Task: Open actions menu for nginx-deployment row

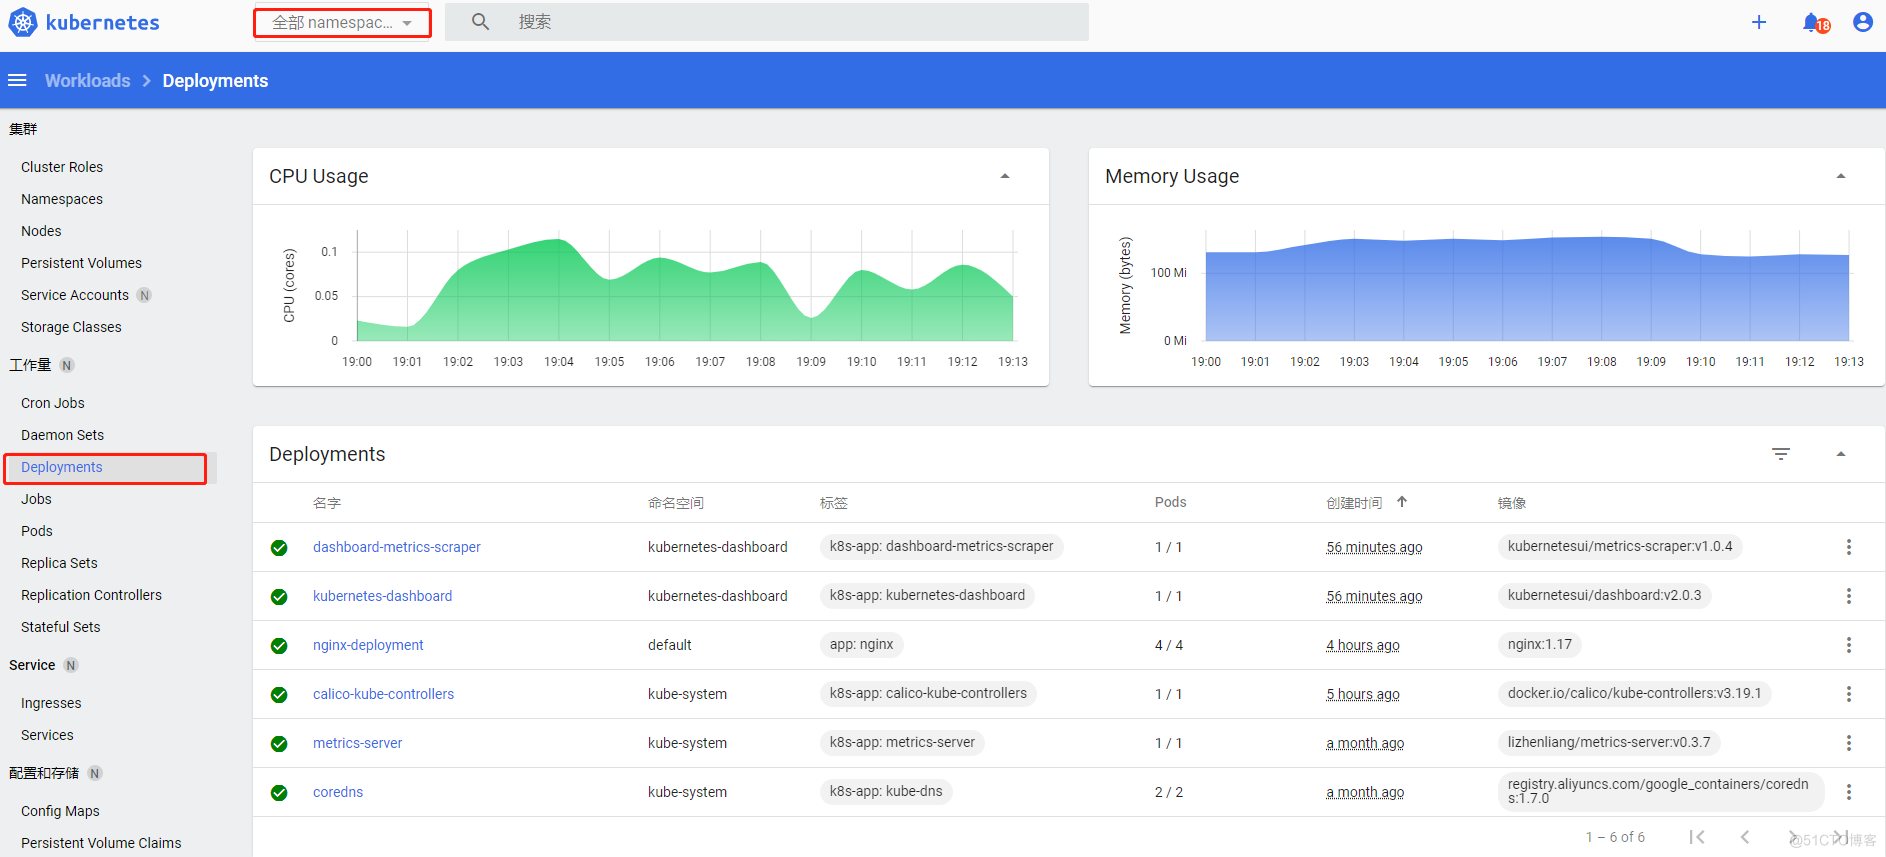Action: pos(1849,645)
